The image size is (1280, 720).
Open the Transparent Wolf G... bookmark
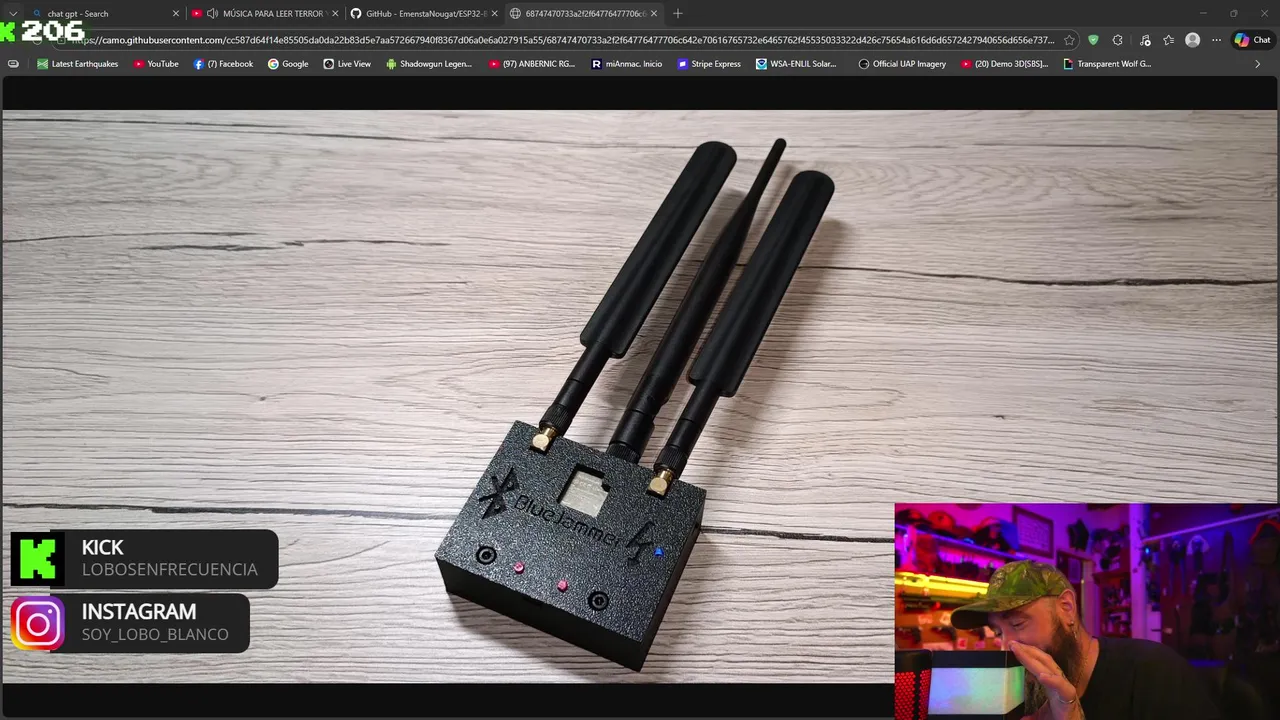(1107, 64)
